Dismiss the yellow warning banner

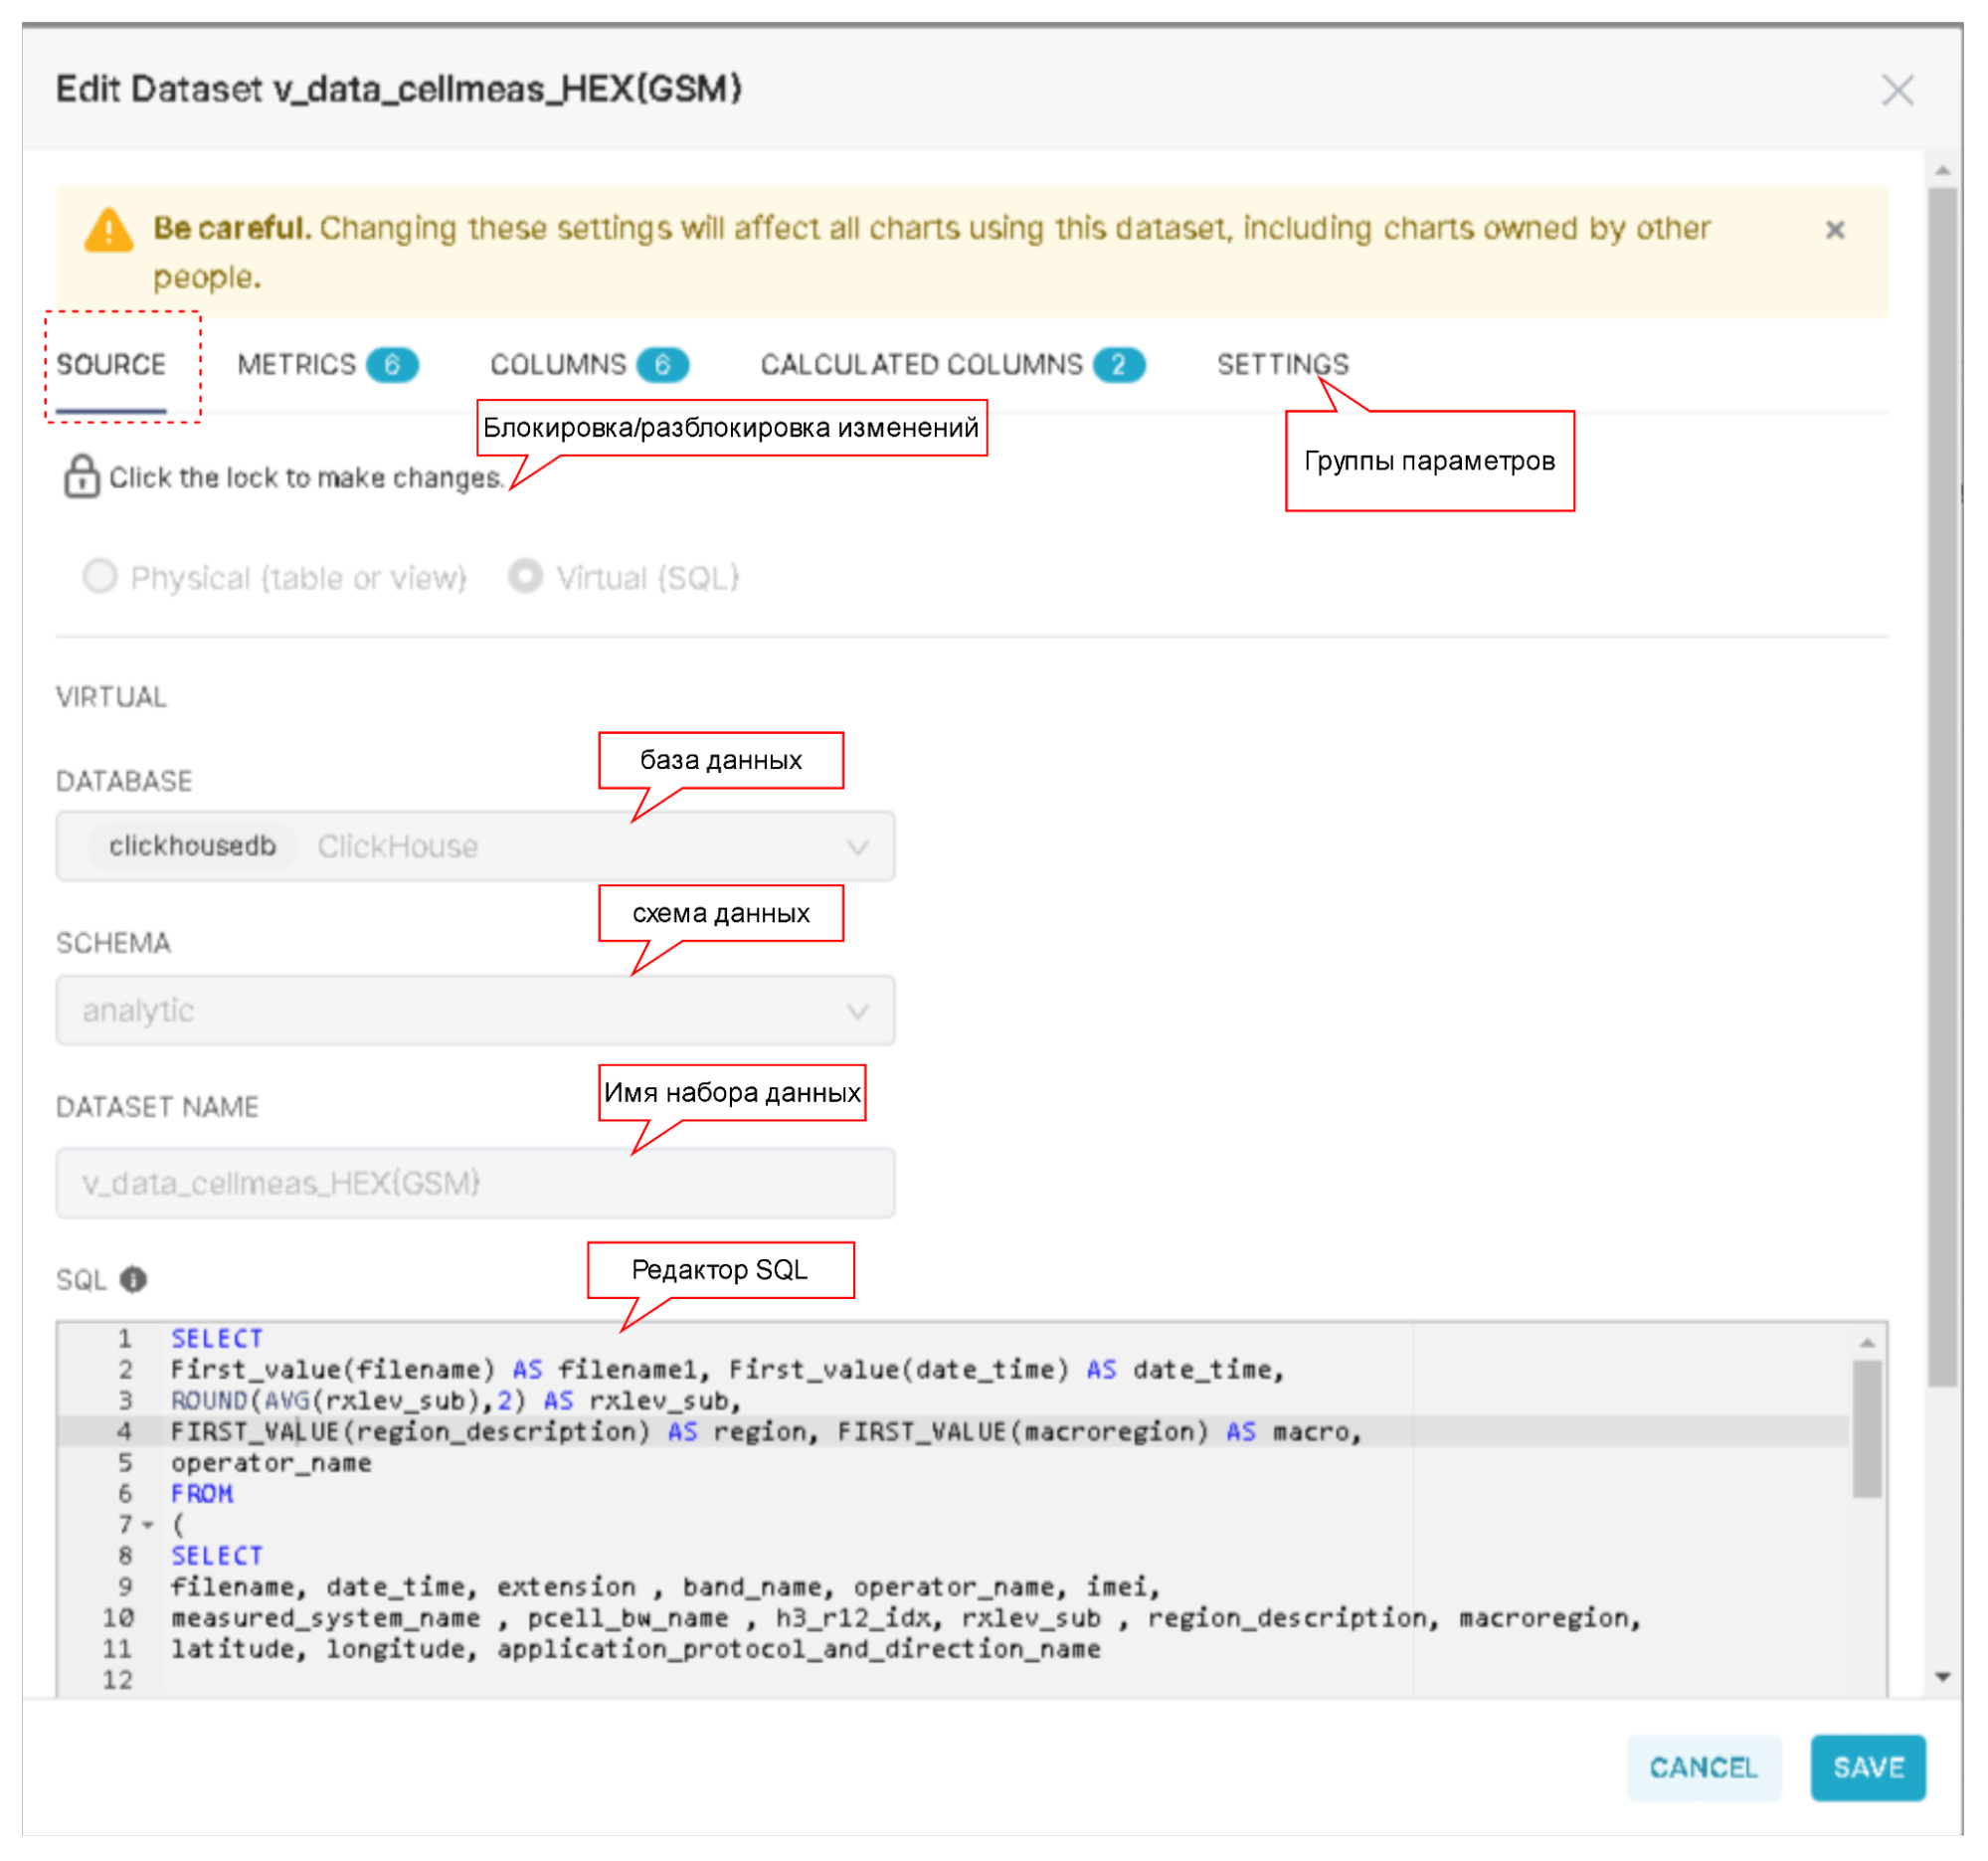pos(1834,230)
